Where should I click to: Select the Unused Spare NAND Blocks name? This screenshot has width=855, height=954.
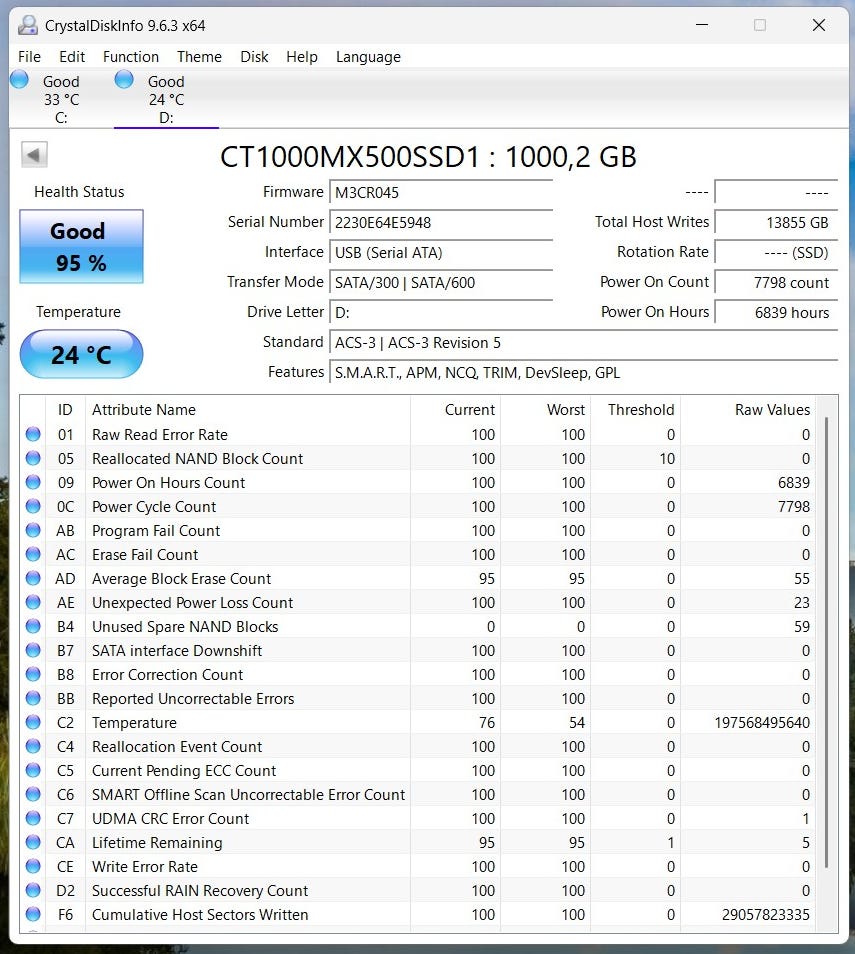coord(185,627)
